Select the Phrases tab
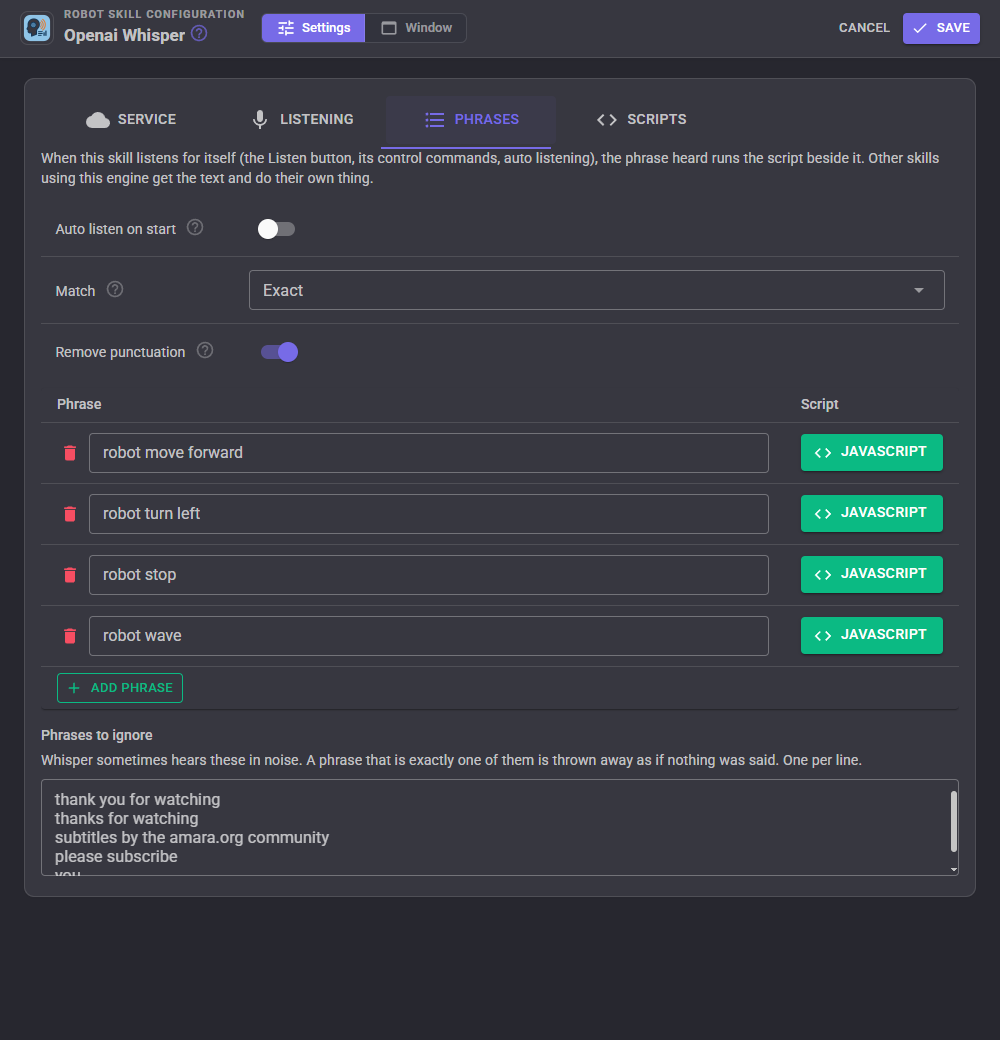The height and width of the screenshot is (1040, 1000). 471,119
